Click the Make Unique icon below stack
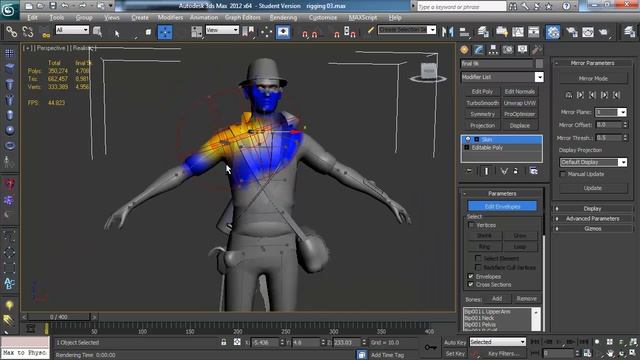Screen dimensions: 640x360 pos(504,171)
